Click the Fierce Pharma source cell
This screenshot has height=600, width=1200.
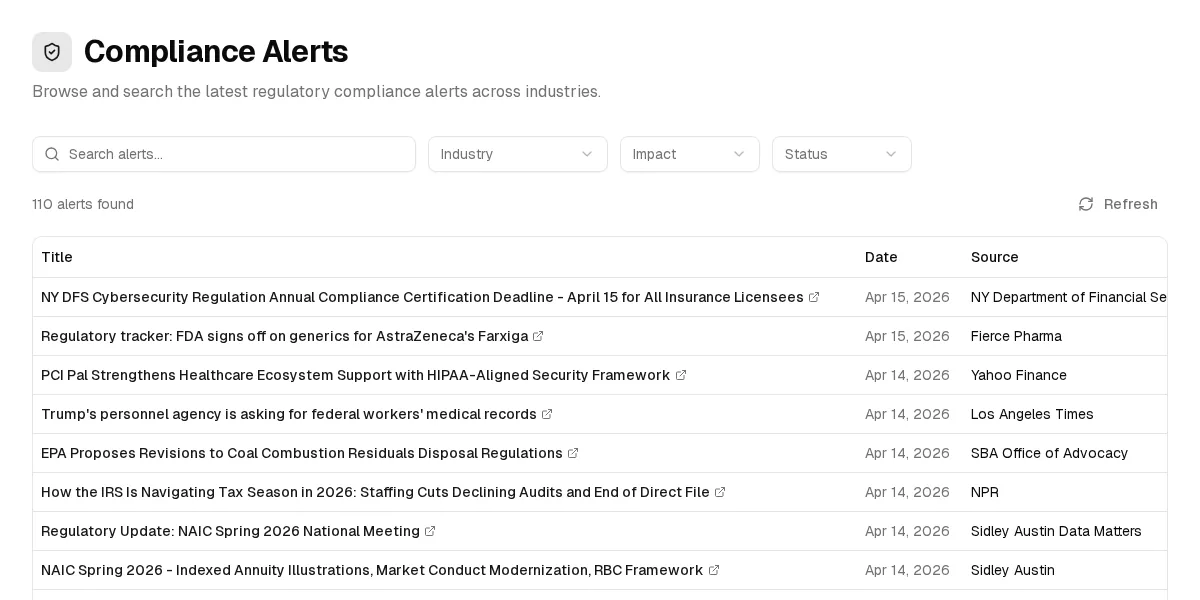(1016, 336)
